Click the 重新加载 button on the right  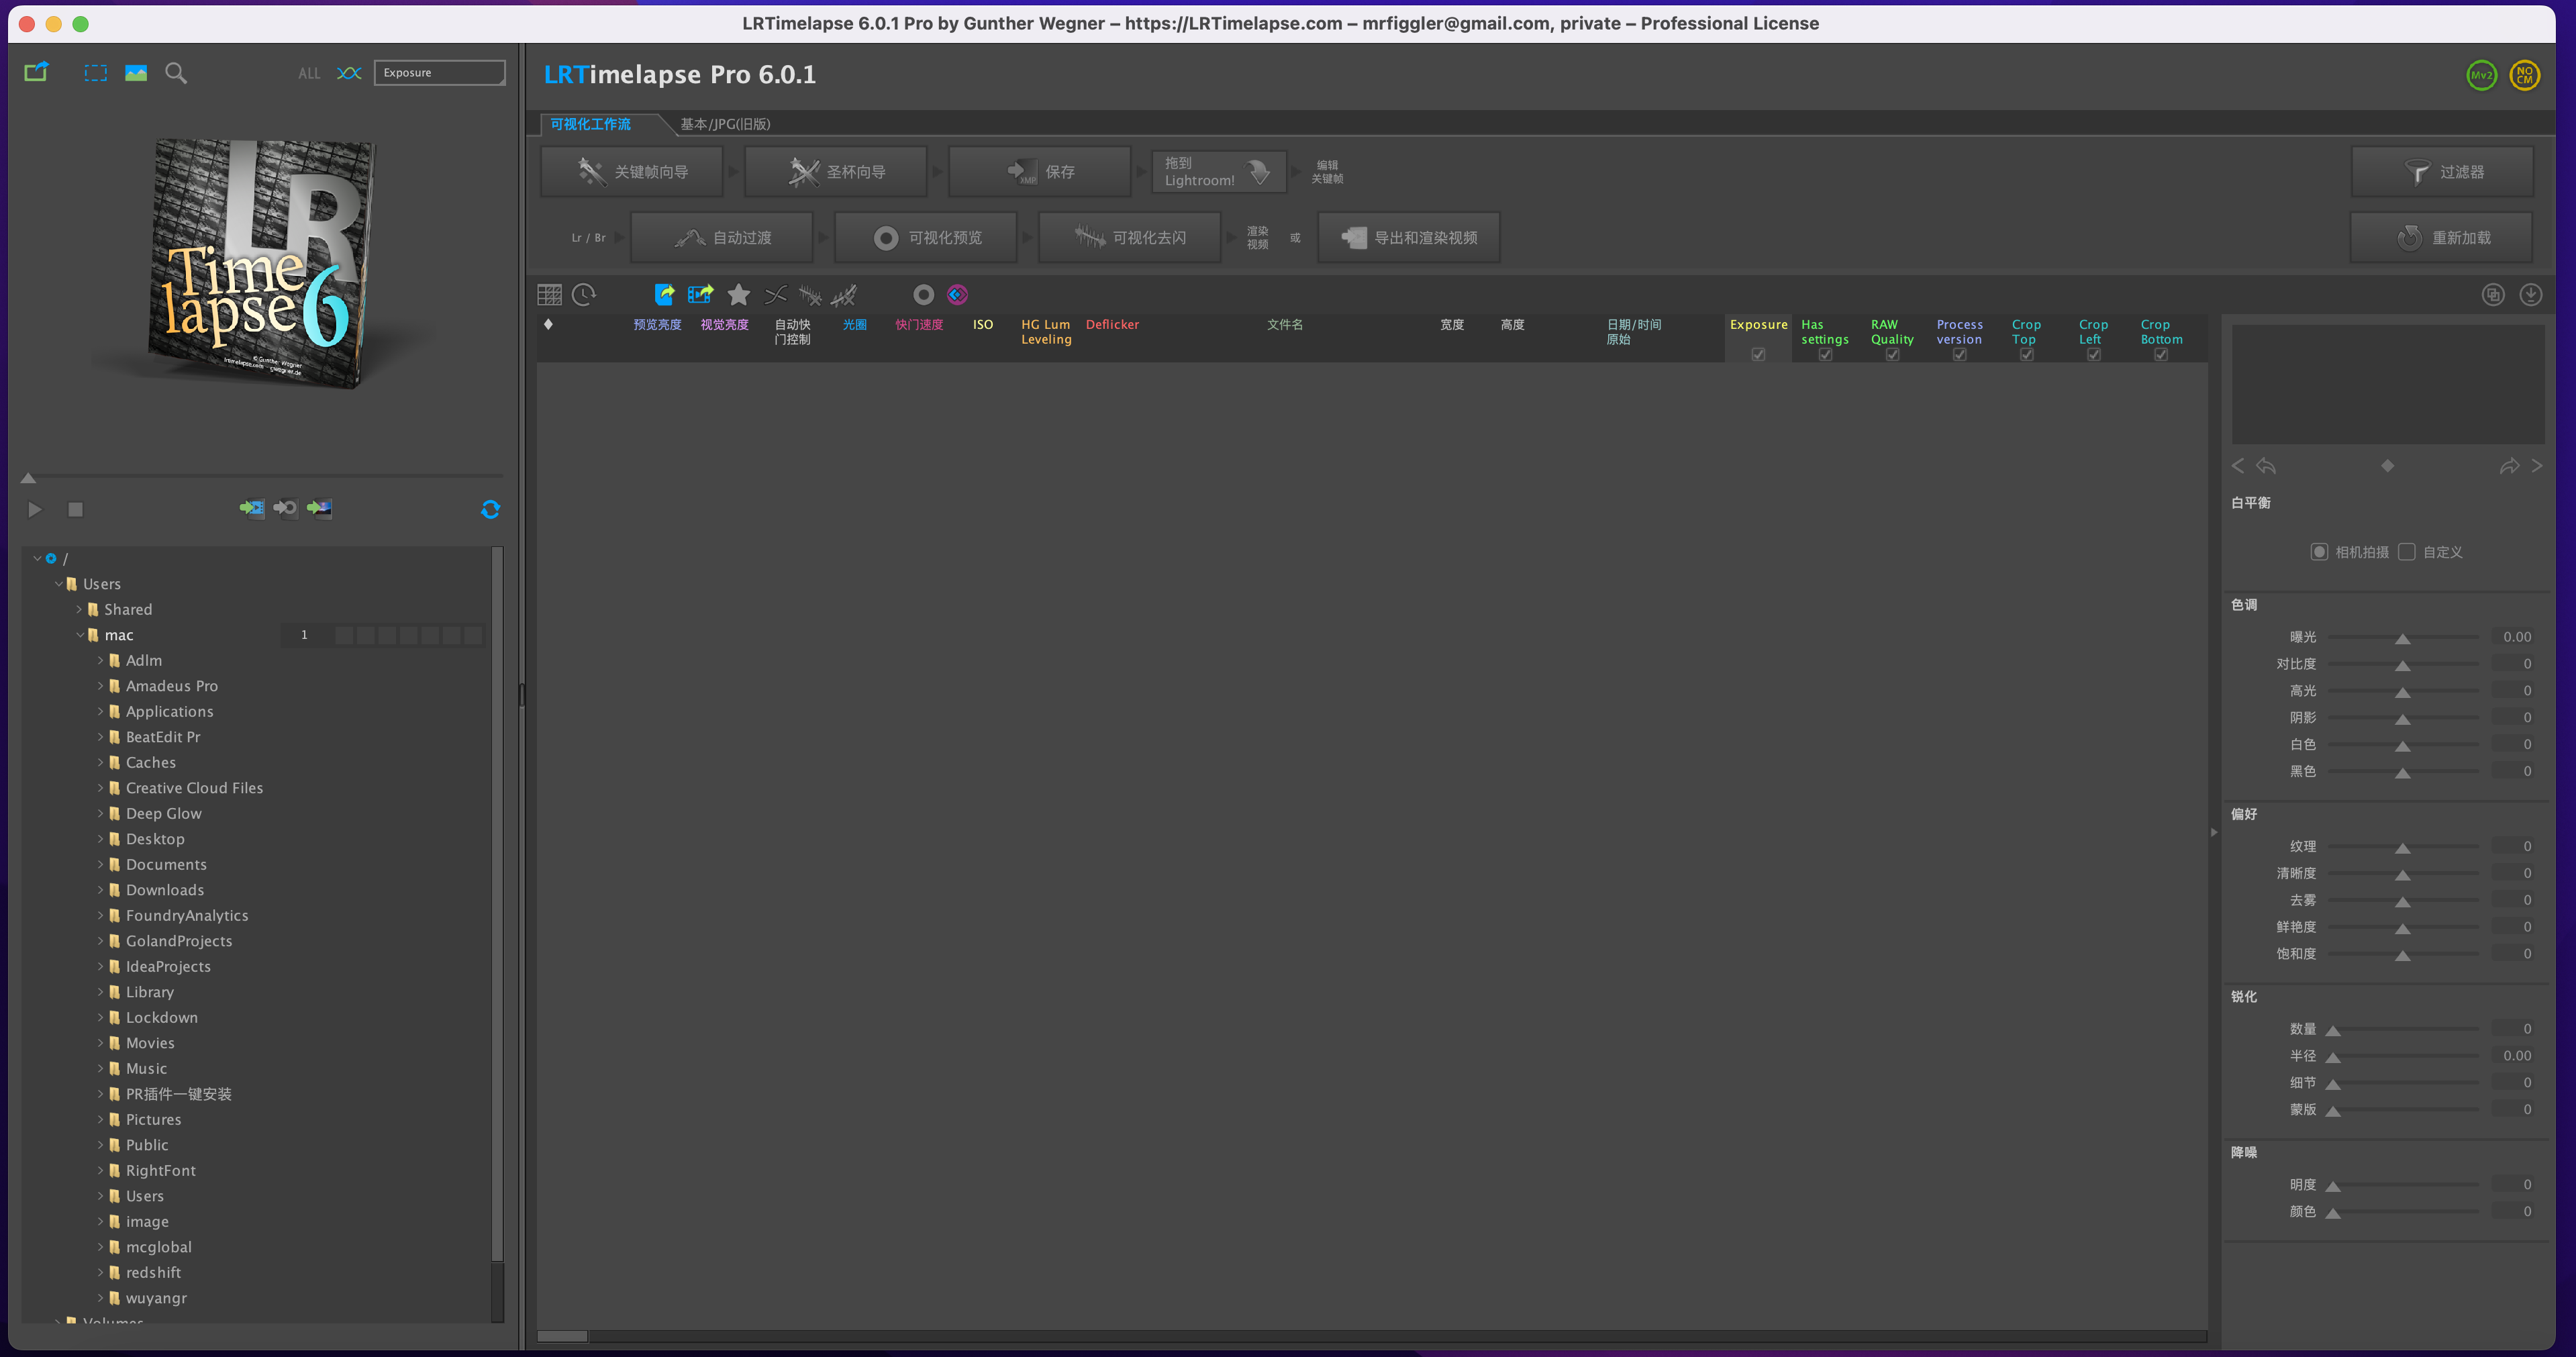pyautogui.click(x=2441, y=237)
